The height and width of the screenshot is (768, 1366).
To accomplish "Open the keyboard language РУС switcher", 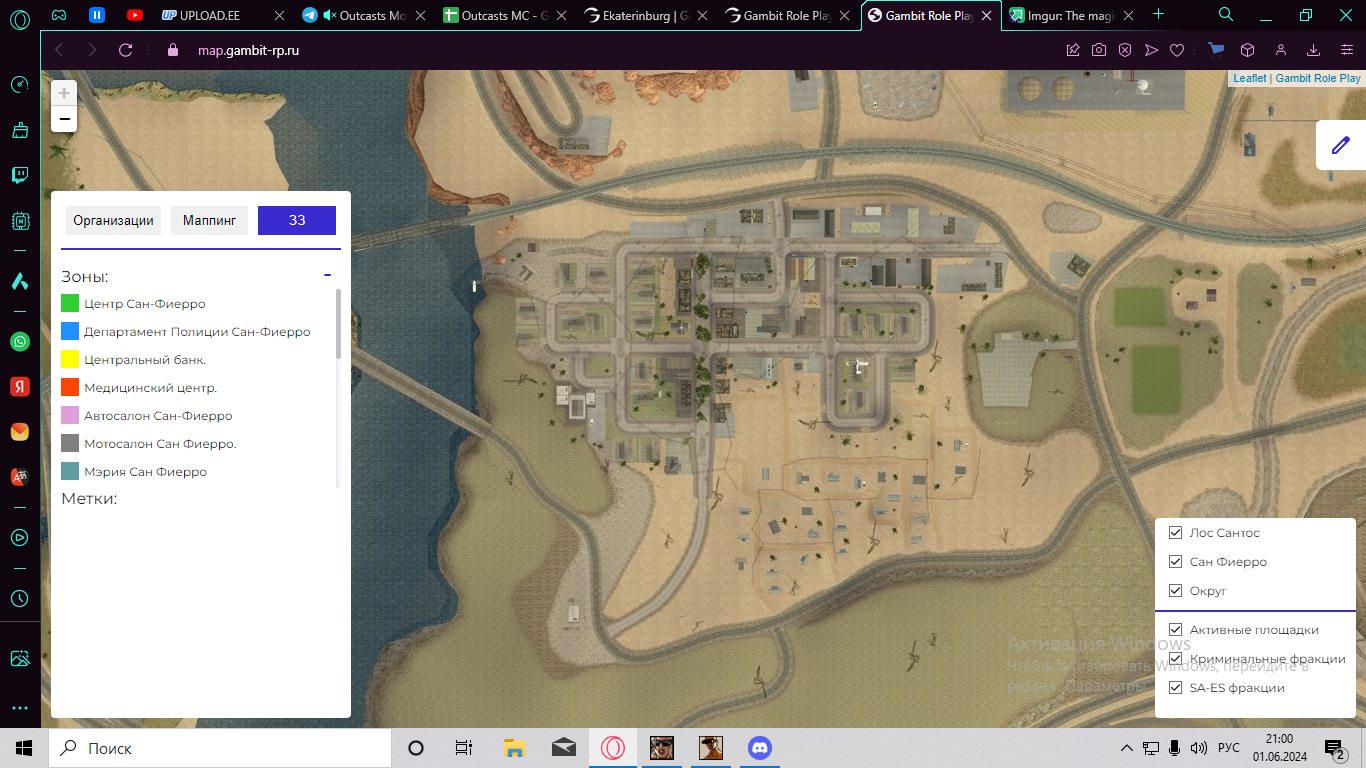I will (1228, 748).
